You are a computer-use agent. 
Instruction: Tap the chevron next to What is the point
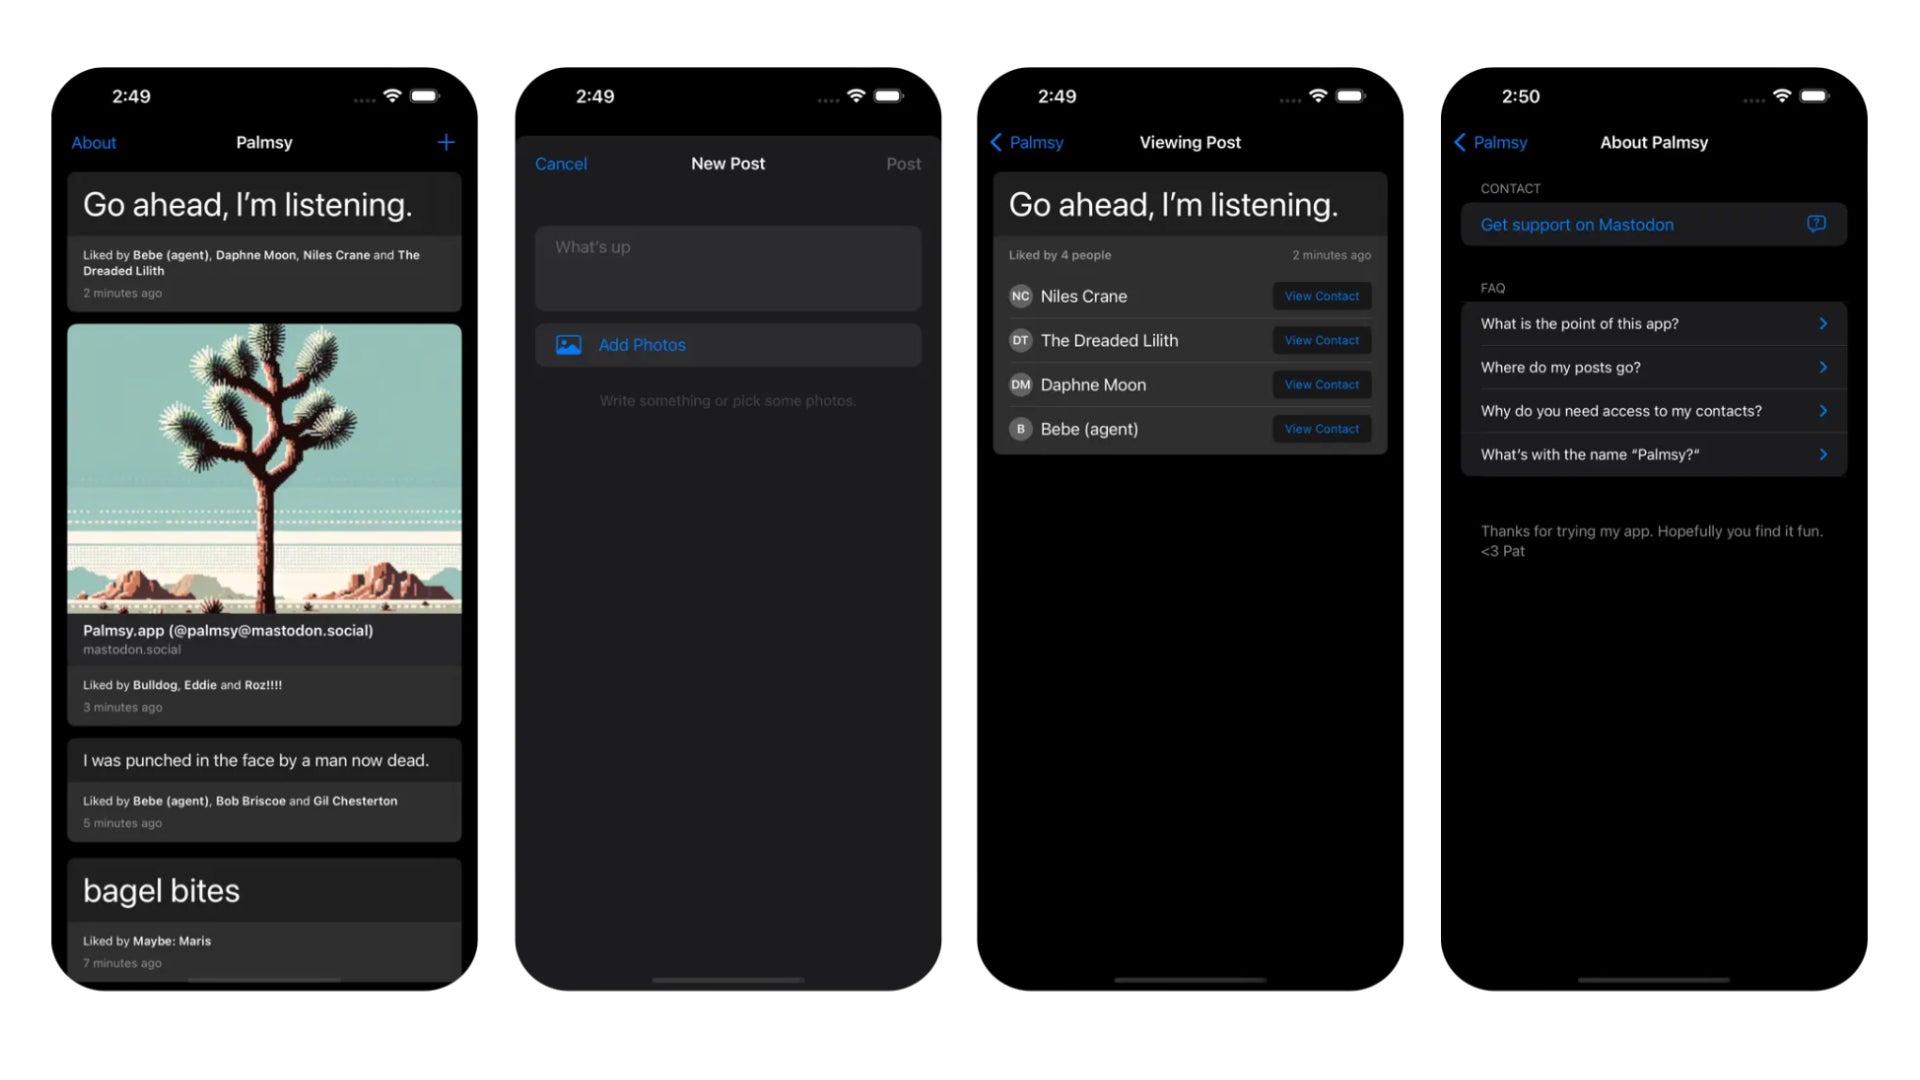[1825, 323]
